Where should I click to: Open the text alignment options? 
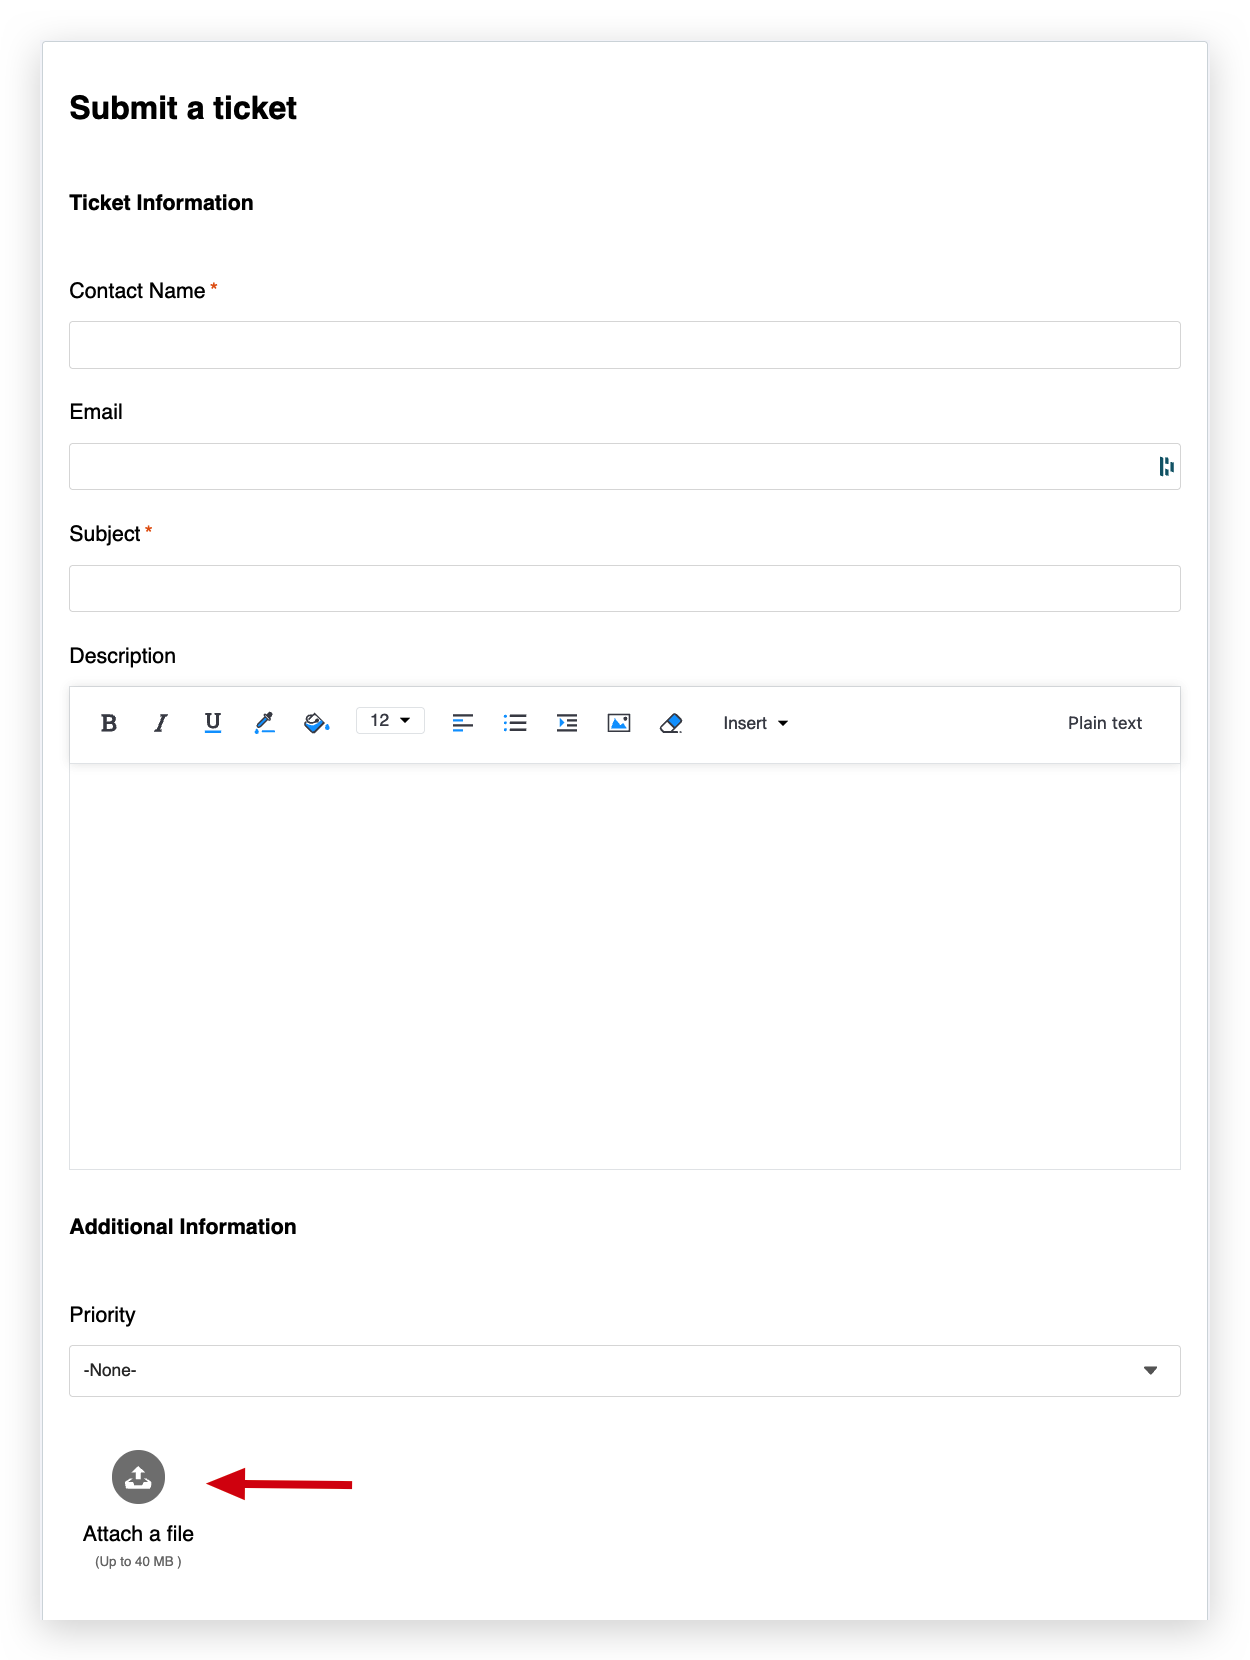(462, 723)
